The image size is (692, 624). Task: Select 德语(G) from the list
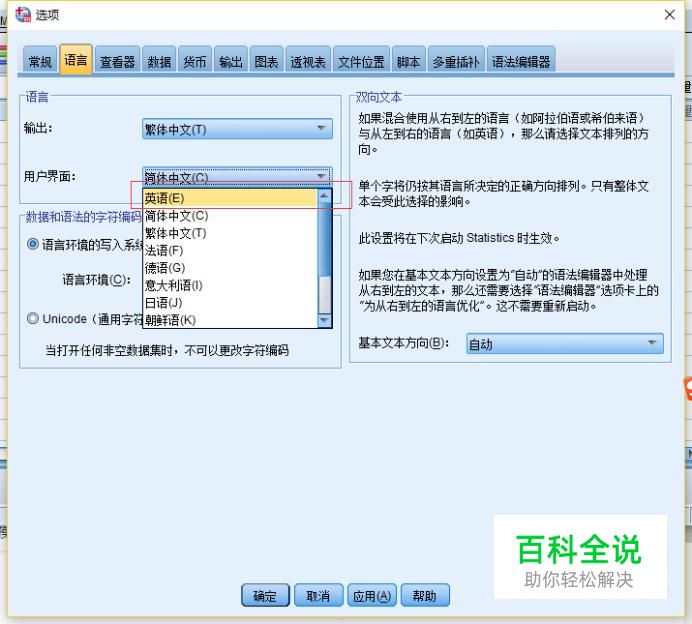pos(230,268)
